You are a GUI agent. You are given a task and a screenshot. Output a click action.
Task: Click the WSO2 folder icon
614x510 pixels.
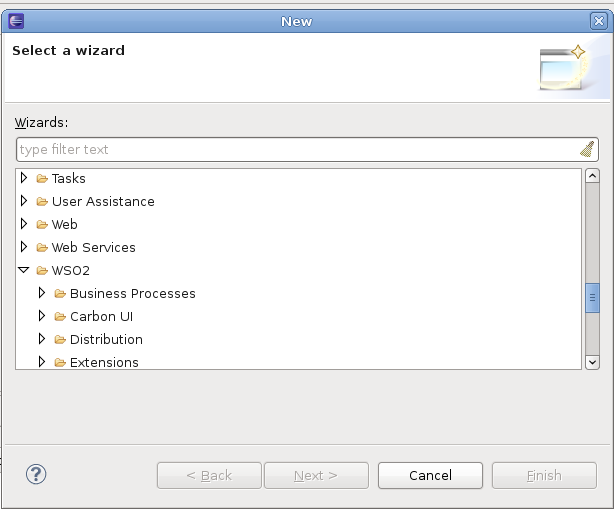pos(42,271)
